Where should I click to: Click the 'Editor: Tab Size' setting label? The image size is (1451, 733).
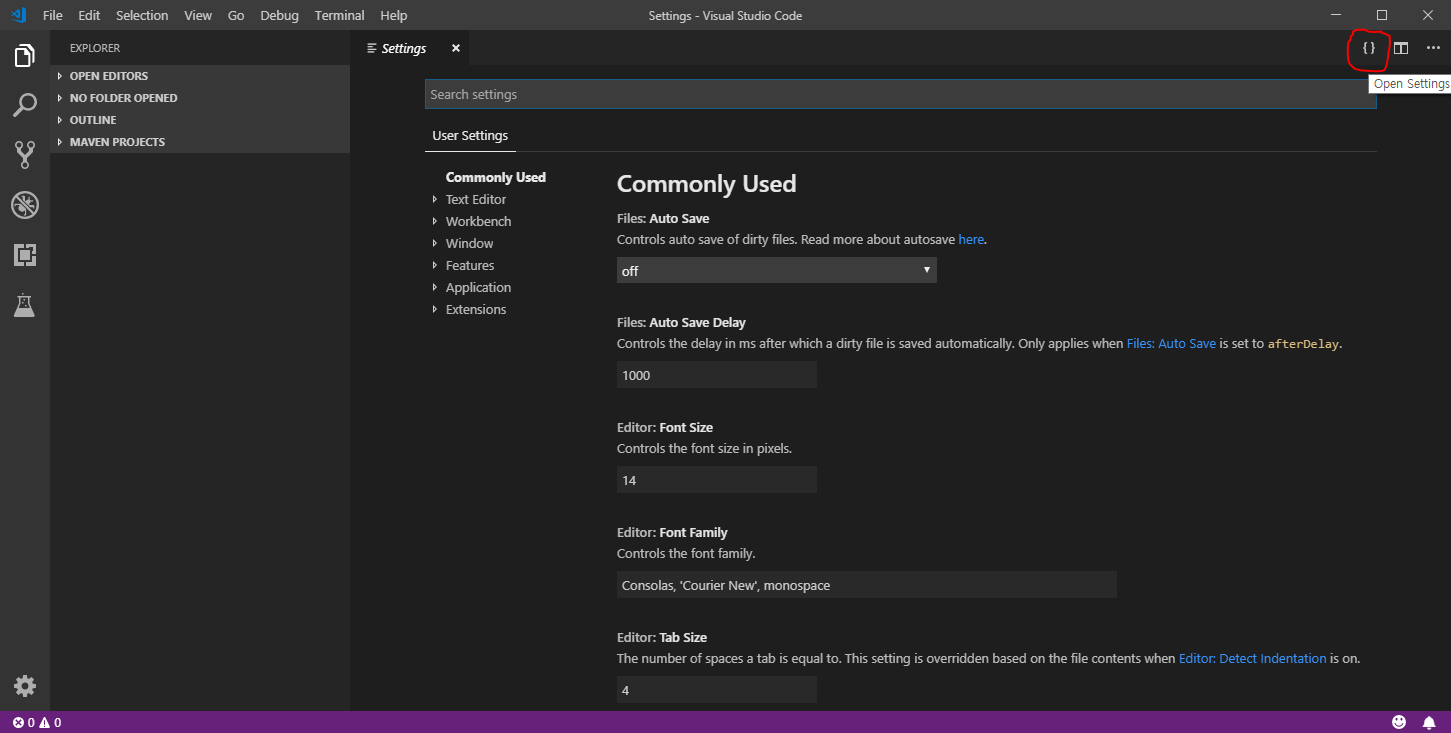pos(662,638)
